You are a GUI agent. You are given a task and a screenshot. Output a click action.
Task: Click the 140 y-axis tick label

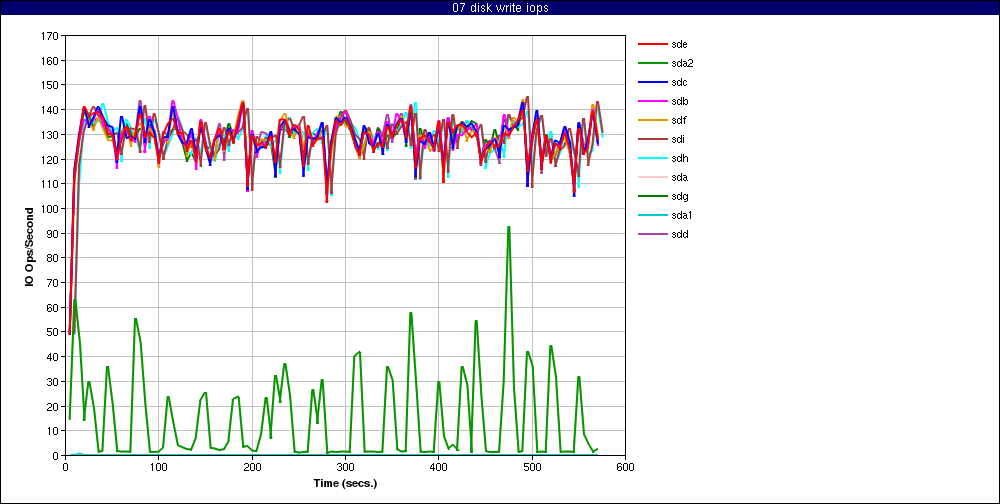pos(50,110)
